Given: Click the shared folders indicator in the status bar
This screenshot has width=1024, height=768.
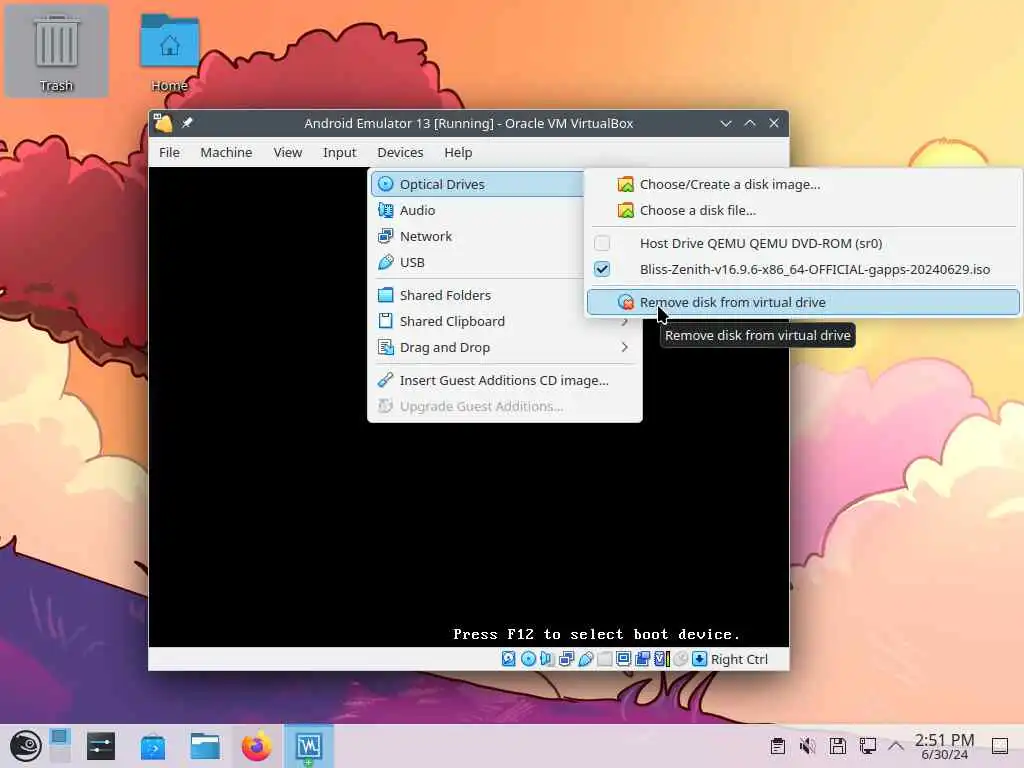Looking at the screenshot, I should [x=605, y=659].
